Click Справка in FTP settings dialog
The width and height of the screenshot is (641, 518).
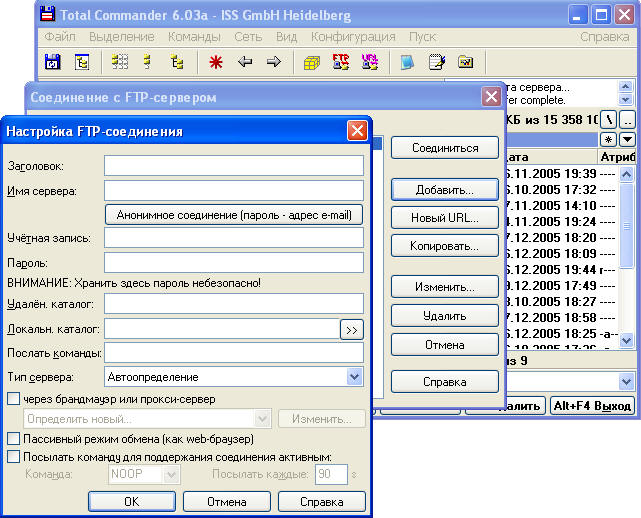click(321, 501)
